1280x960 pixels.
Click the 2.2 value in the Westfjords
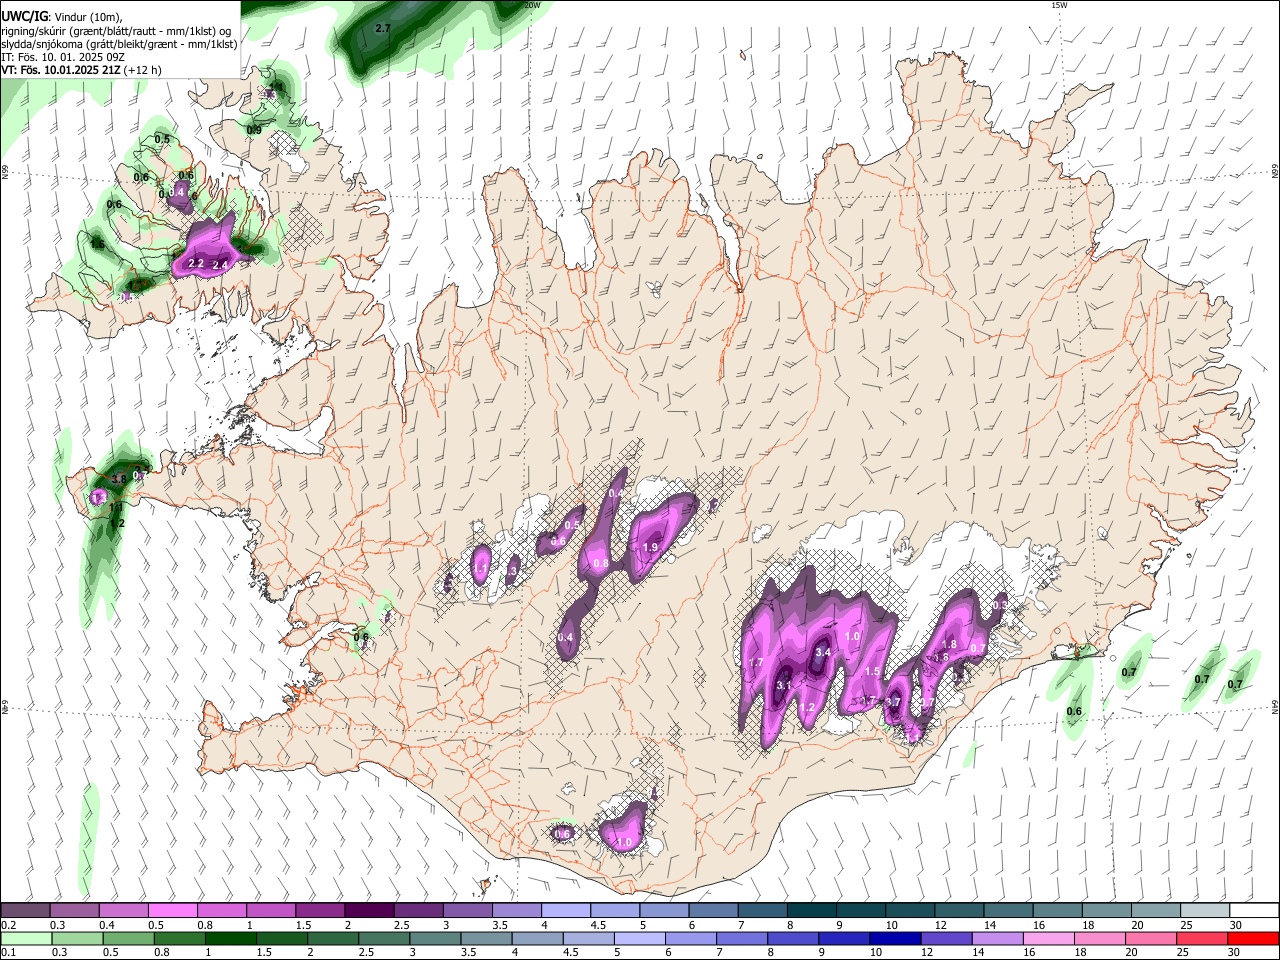pyautogui.click(x=196, y=264)
